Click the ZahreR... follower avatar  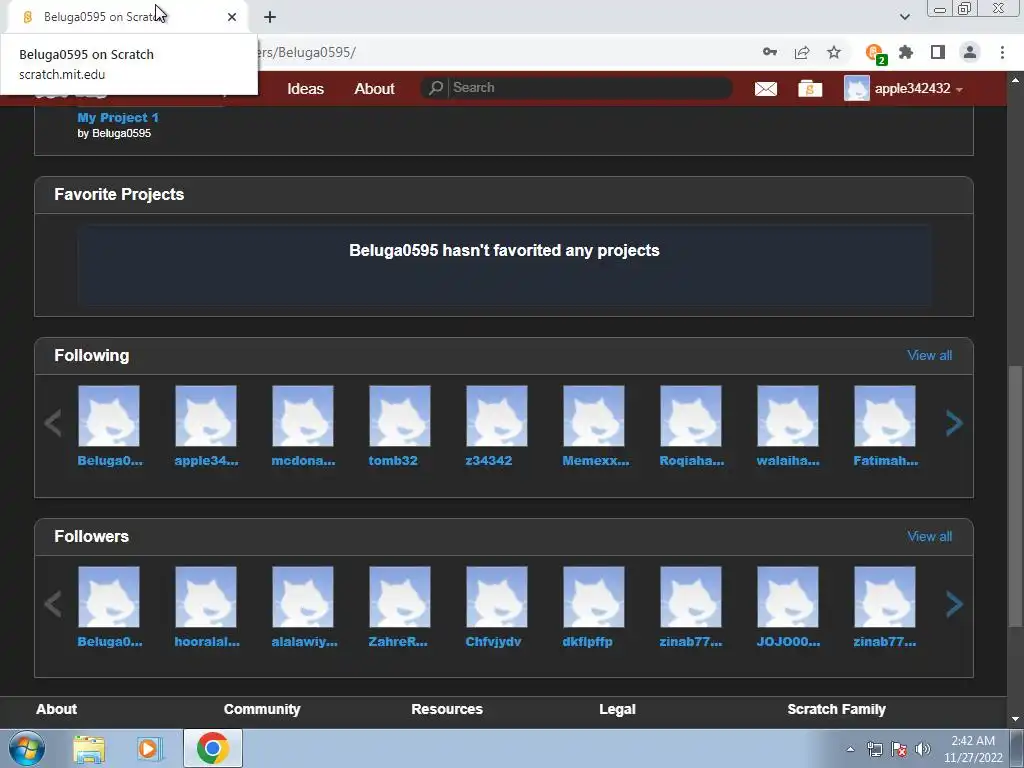click(400, 597)
